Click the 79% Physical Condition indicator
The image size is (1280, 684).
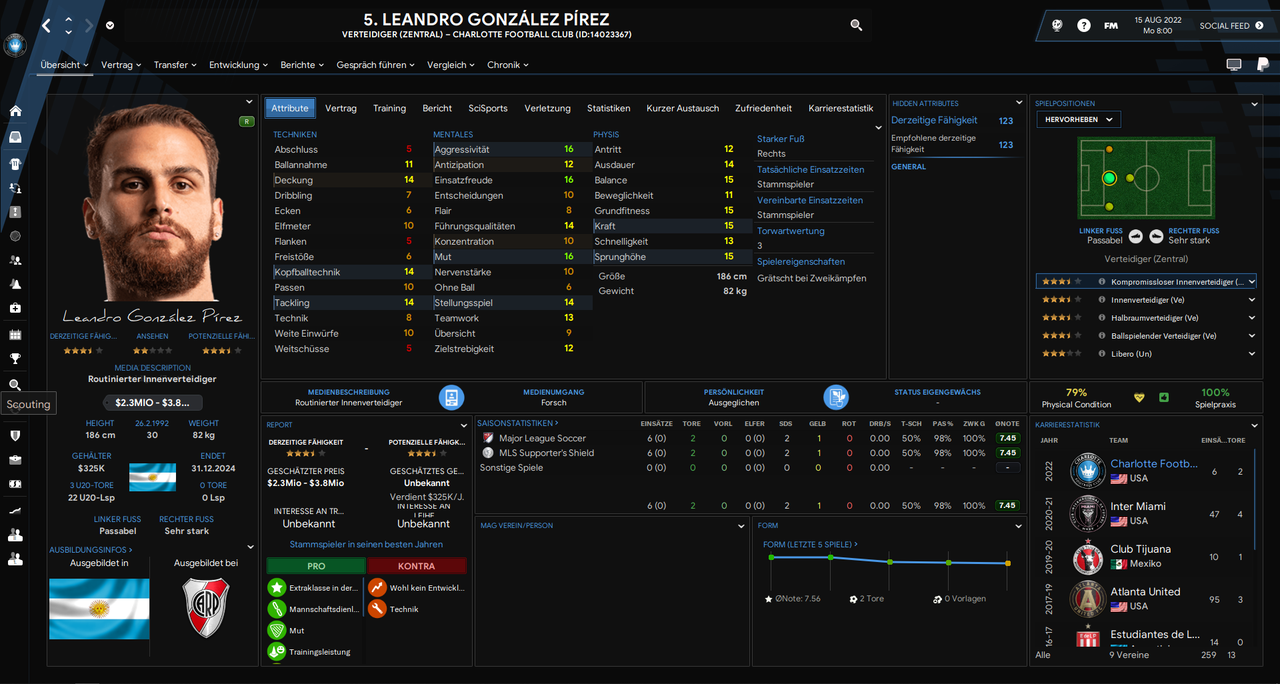[x=1077, y=398]
